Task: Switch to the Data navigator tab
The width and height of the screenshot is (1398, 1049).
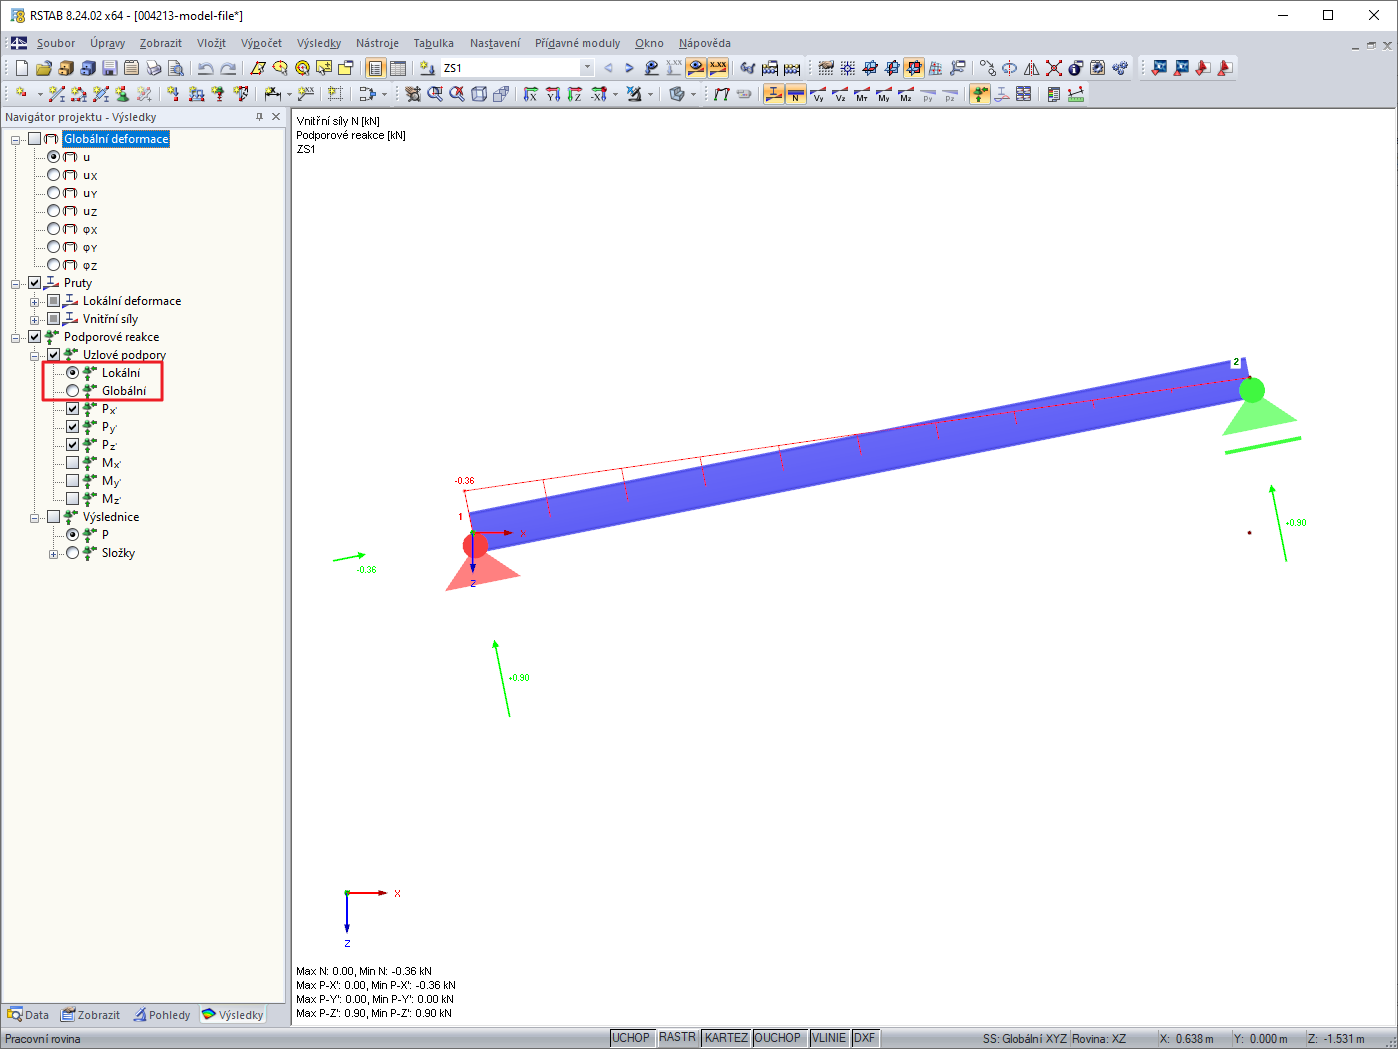Action: [29, 1014]
